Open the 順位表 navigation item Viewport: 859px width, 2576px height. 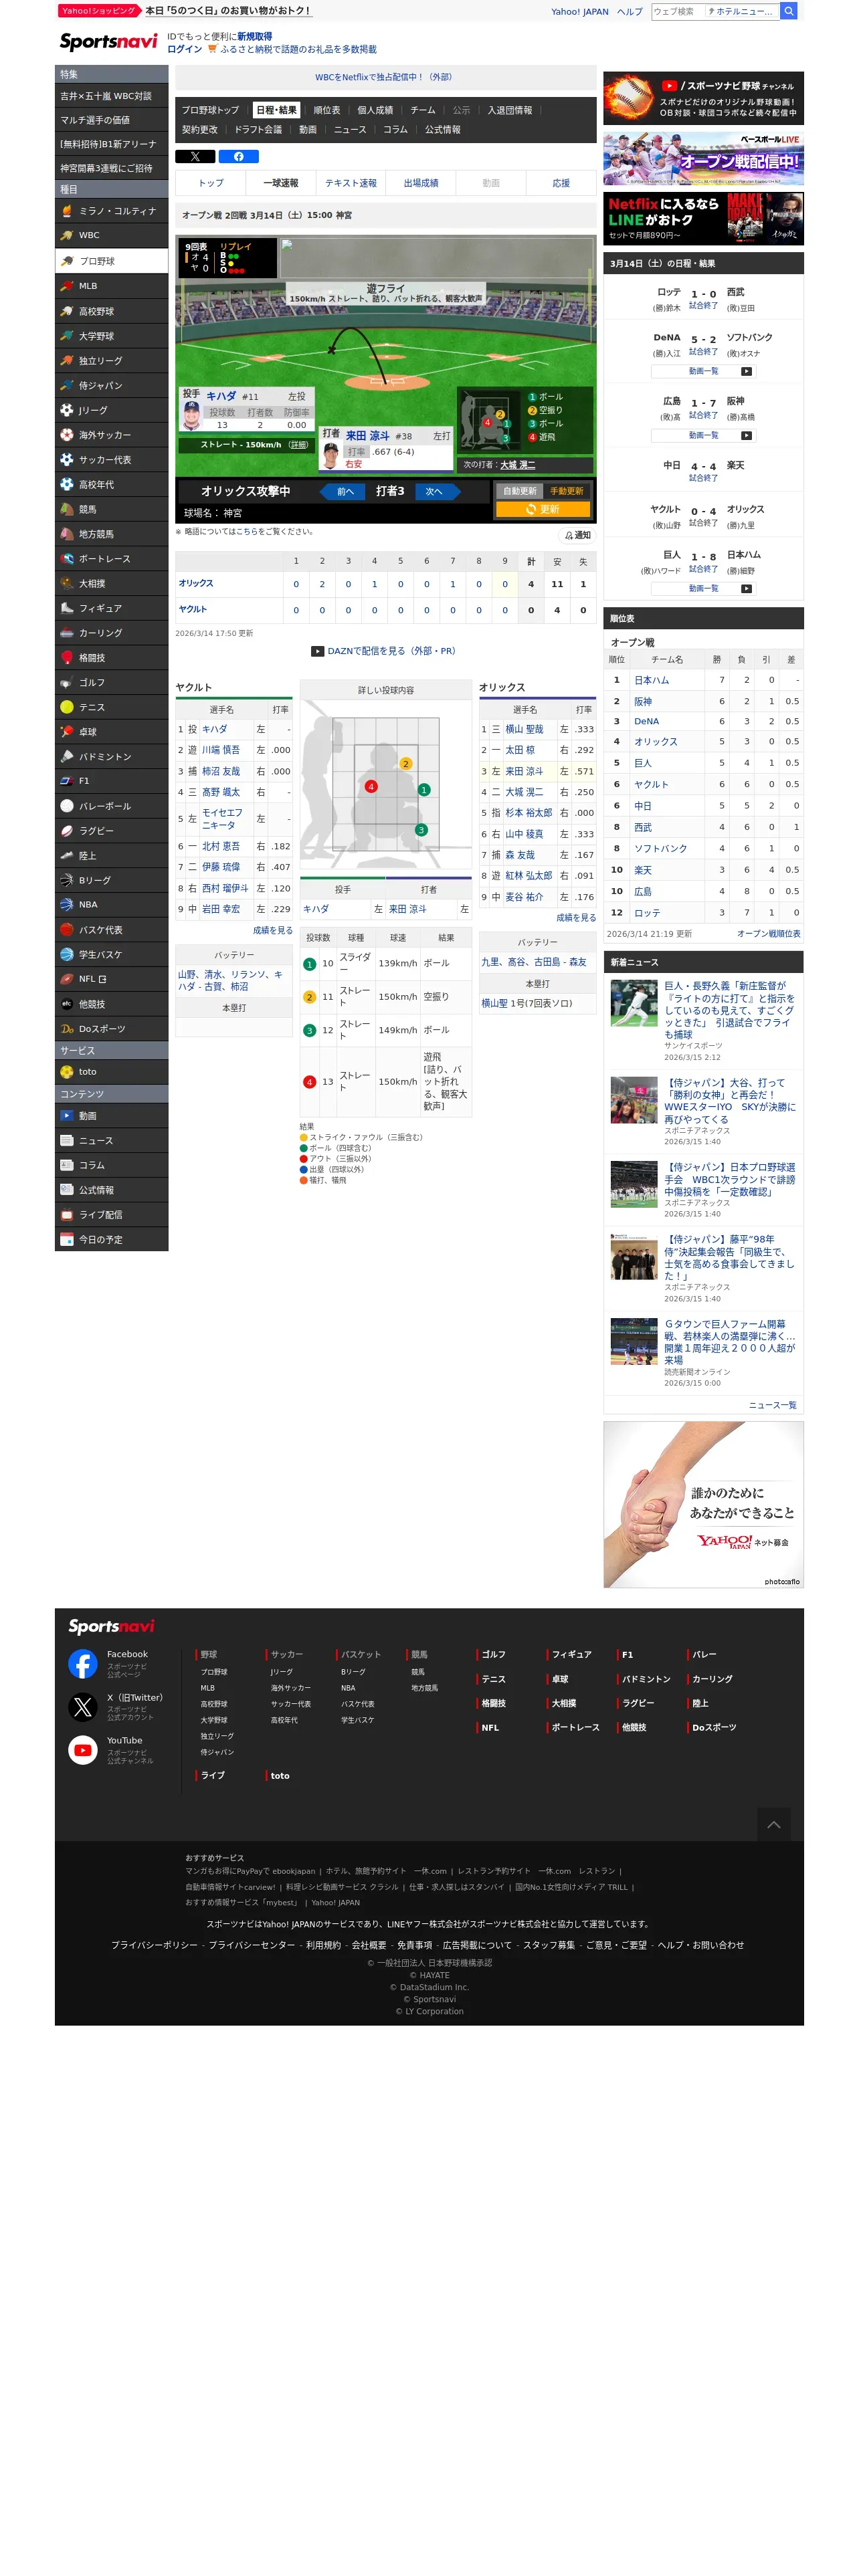pyautogui.click(x=326, y=110)
